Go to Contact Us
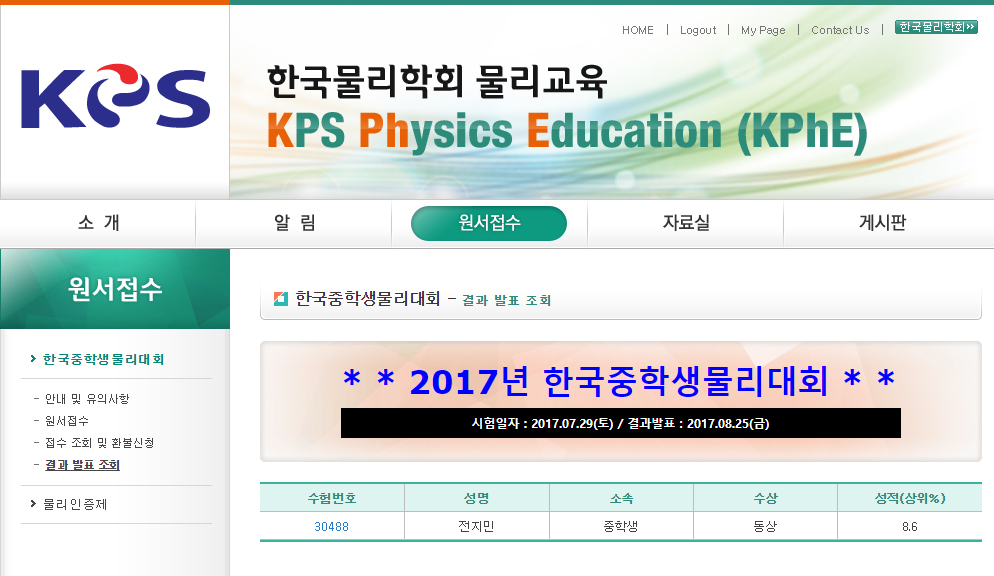The width and height of the screenshot is (994, 576). click(x=840, y=30)
